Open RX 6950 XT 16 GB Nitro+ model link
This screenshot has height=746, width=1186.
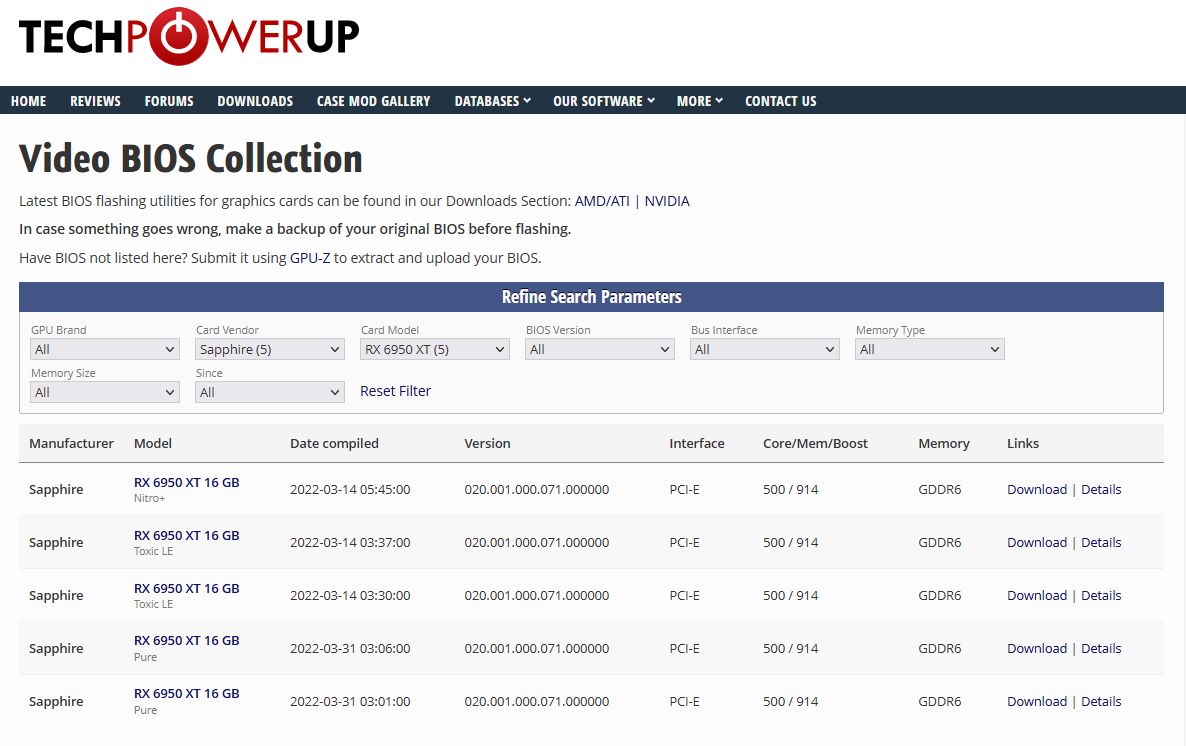pos(186,483)
